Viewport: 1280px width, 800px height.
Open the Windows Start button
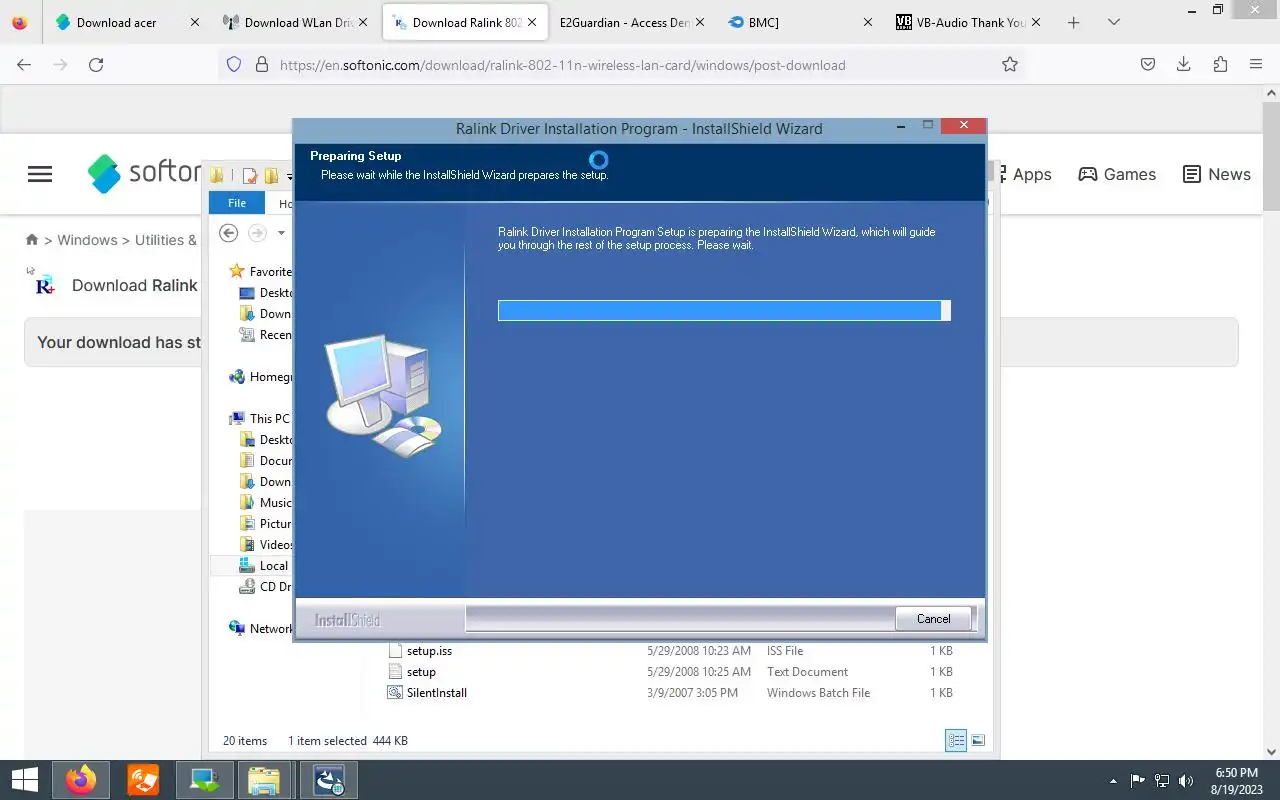pyautogui.click(x=24, y=780)
